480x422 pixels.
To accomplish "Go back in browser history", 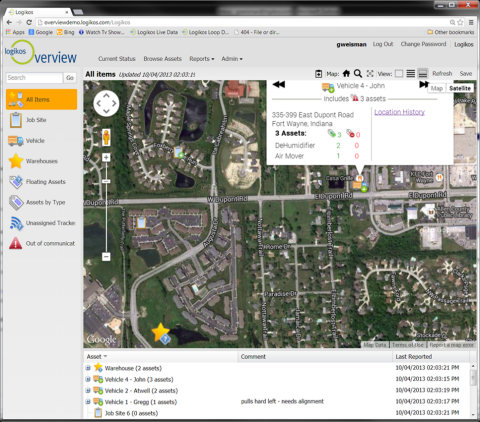I will tap(9, 22).
